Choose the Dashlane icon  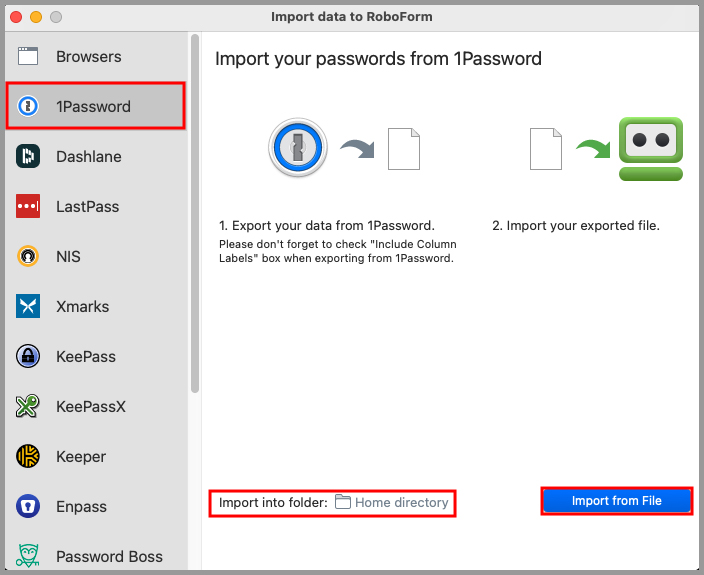[28, 156]
